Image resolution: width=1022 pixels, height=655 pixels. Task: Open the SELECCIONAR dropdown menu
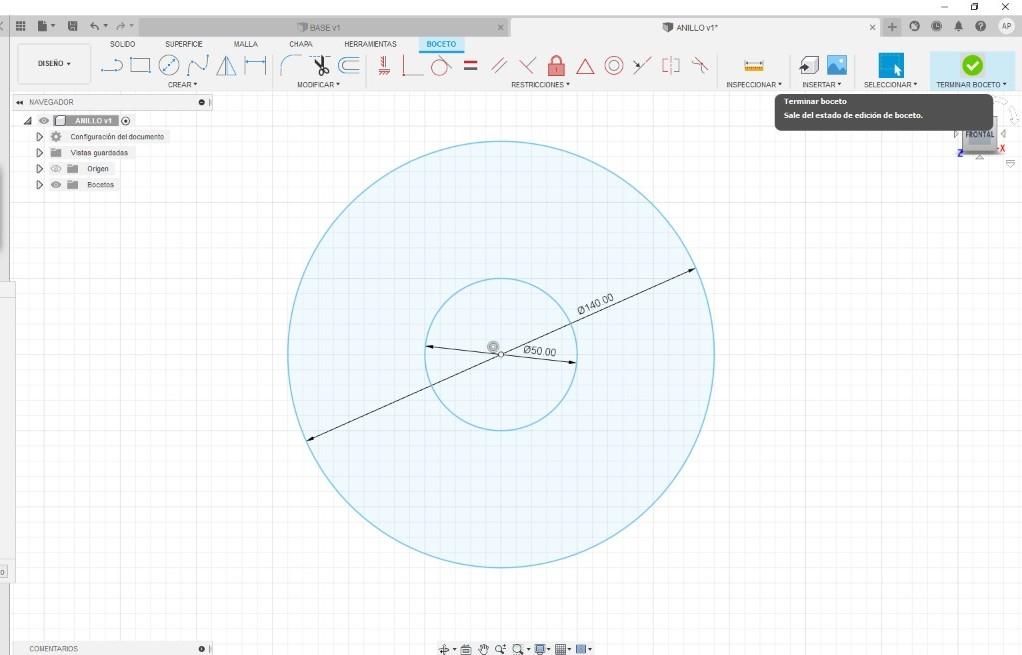890,85
